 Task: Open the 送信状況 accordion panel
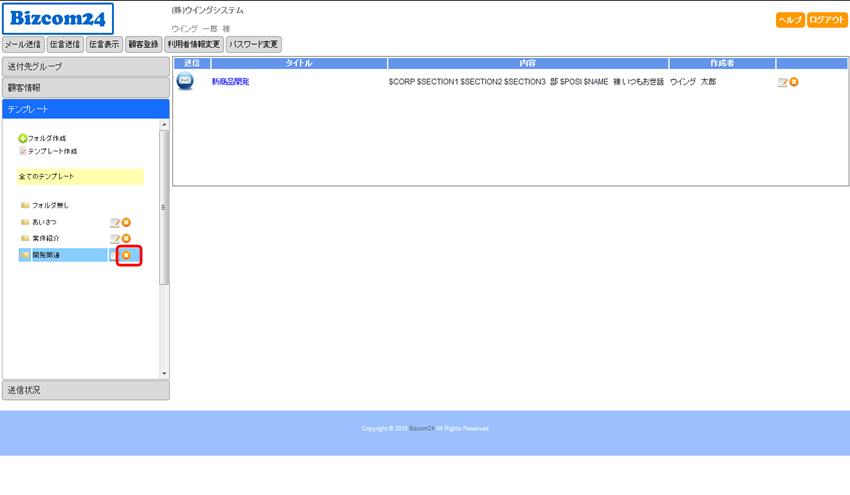click(x=85, y=390)
